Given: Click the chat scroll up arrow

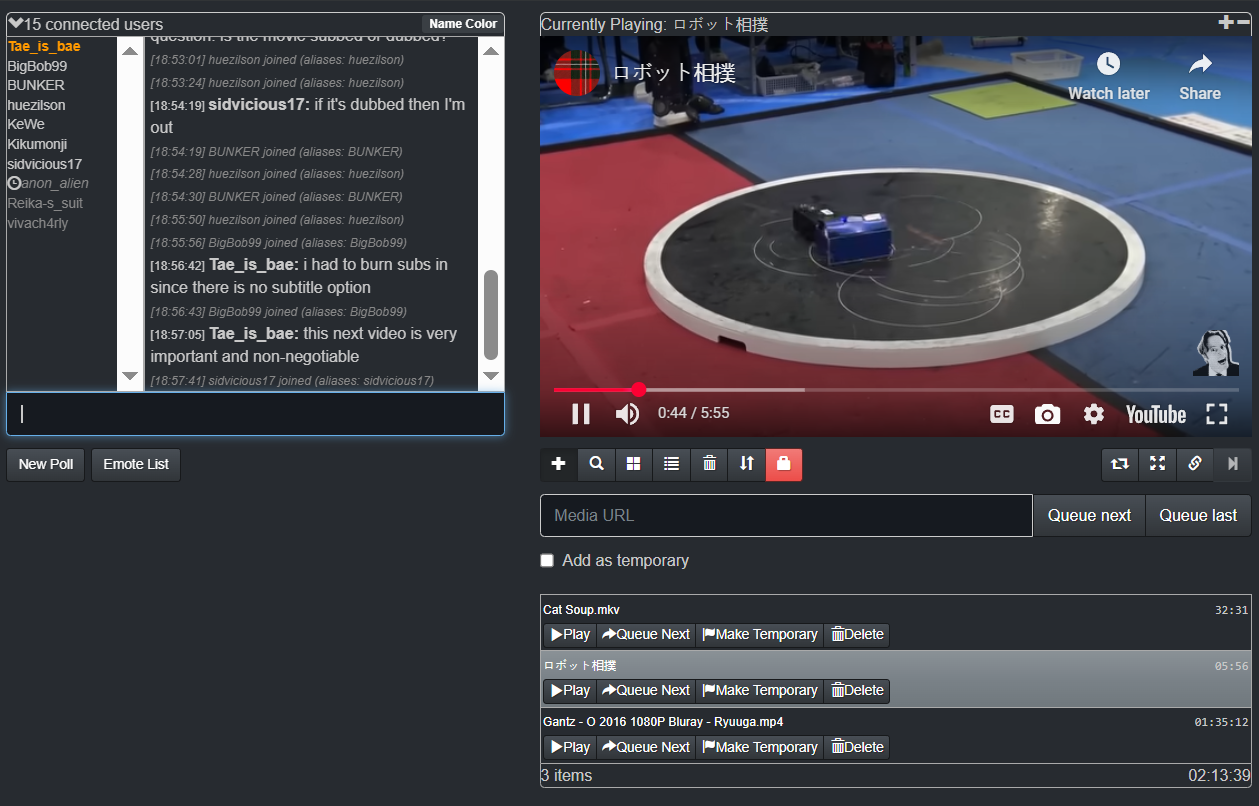Looking at the screenshot, I should [491, 51].
